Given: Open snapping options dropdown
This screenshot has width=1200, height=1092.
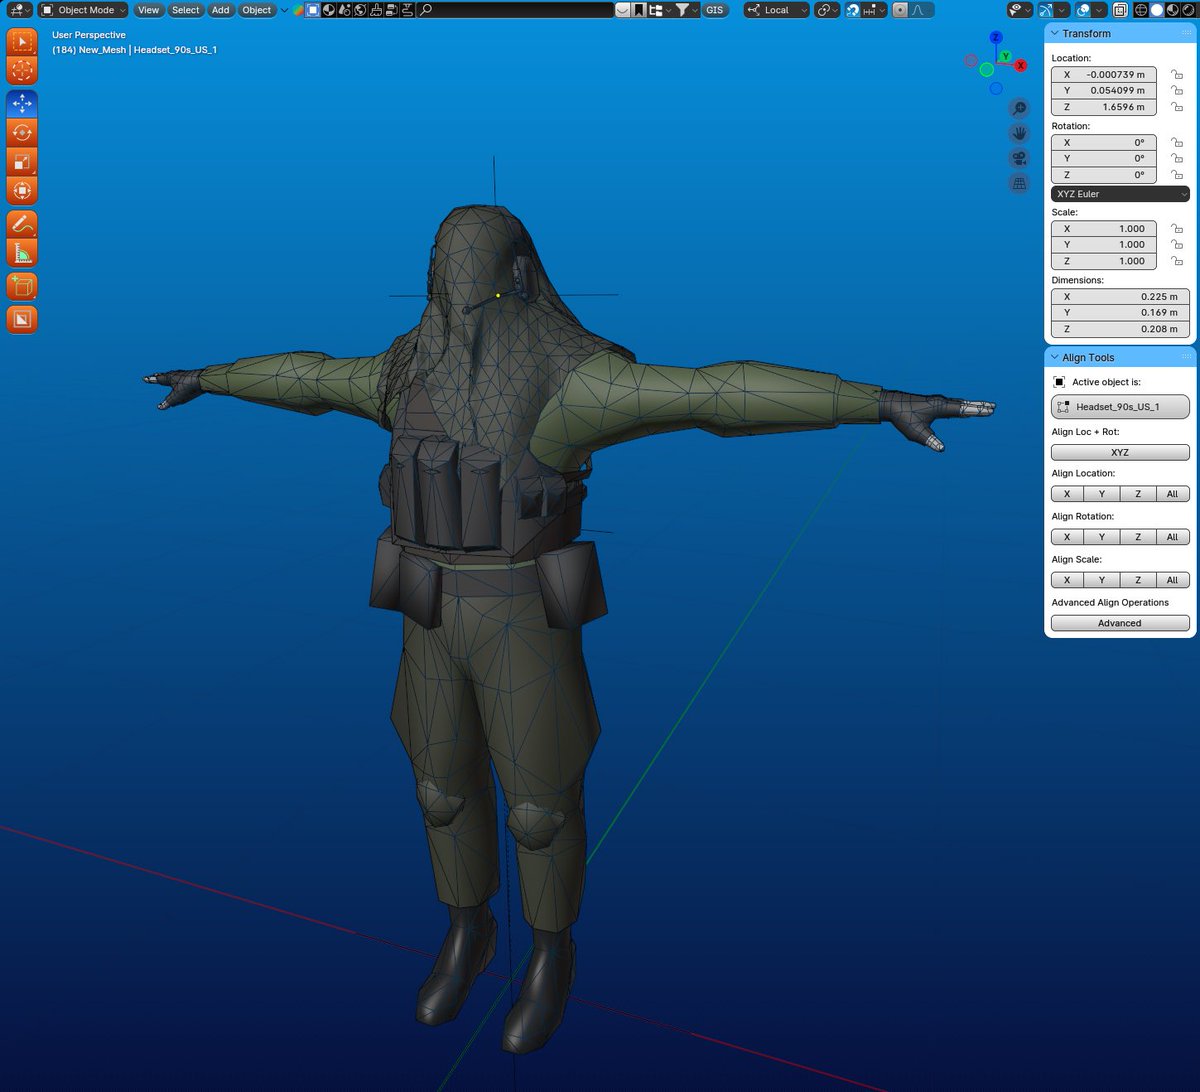Looking at the screenshot, I should coord(874,10).
